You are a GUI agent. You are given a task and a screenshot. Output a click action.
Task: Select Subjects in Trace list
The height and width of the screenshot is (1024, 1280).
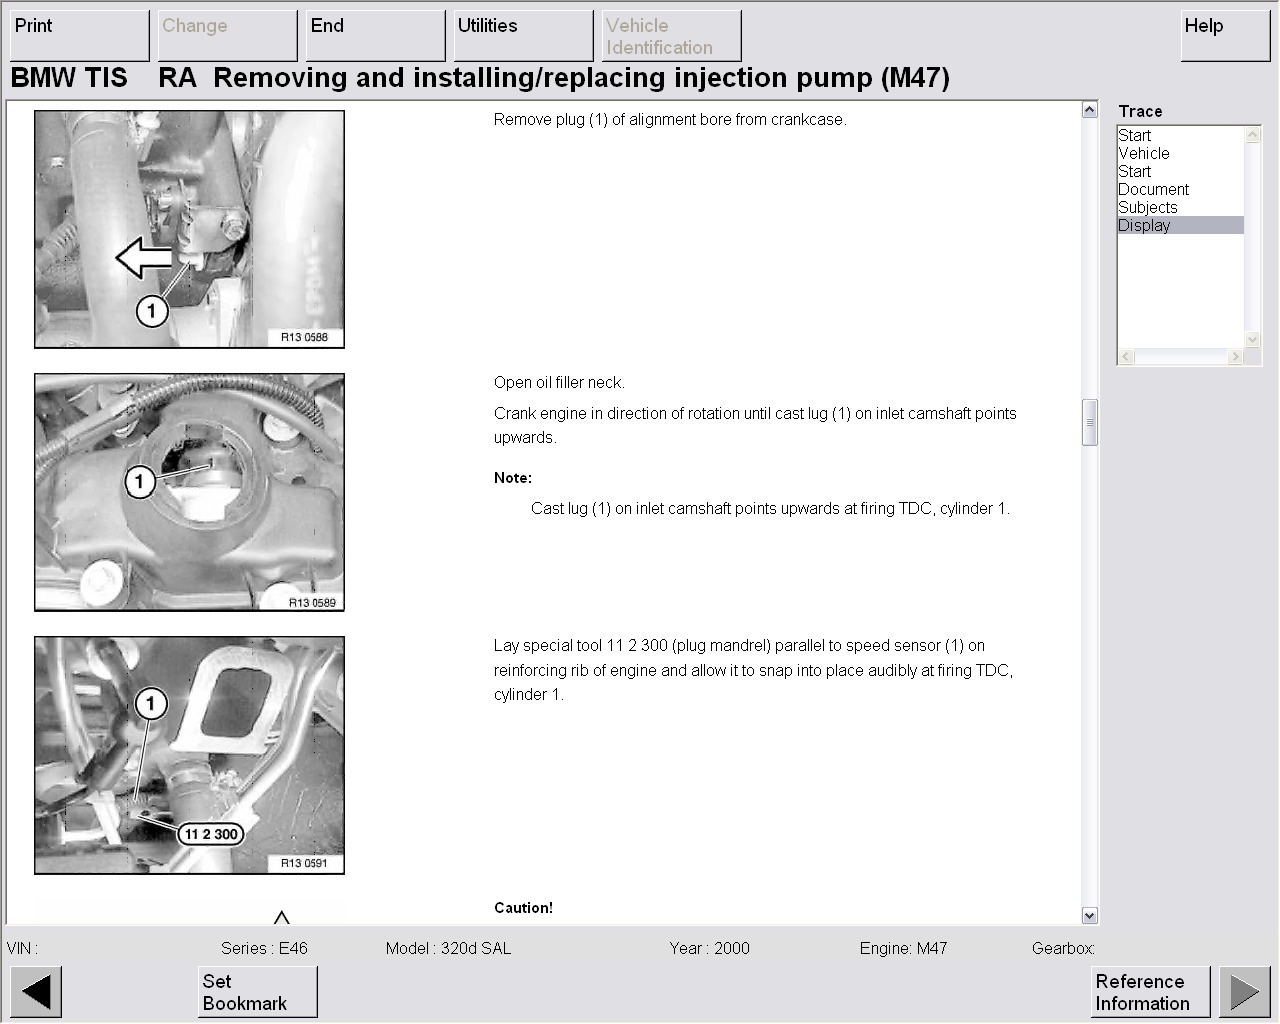click(x=1180, y=207)
